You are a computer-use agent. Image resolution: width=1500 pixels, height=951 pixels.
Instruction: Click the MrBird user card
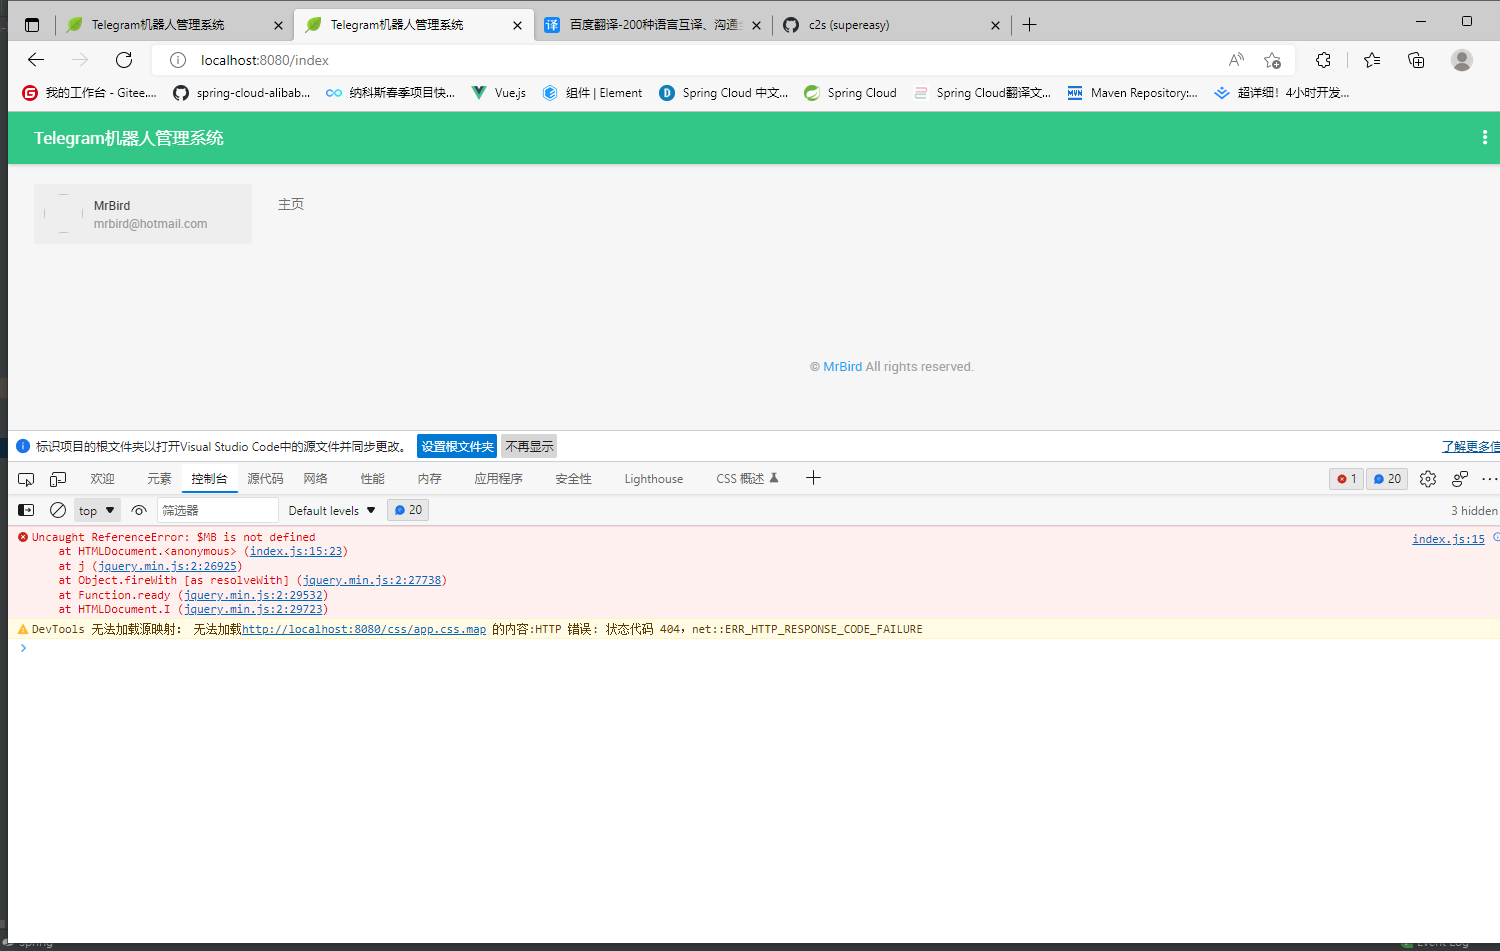(x=143, y=214)
